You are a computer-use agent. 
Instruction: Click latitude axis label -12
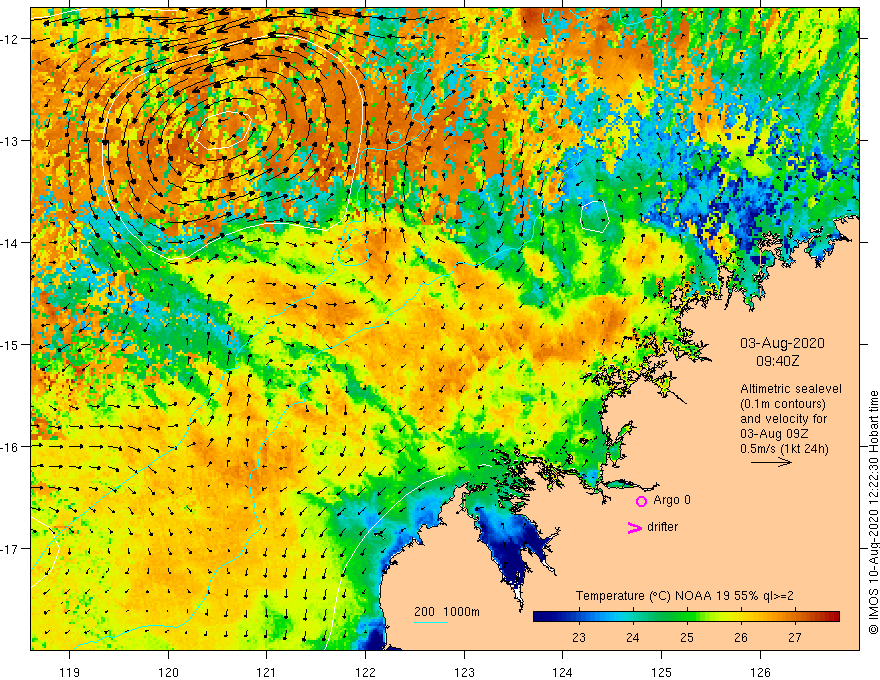point(12,39)
